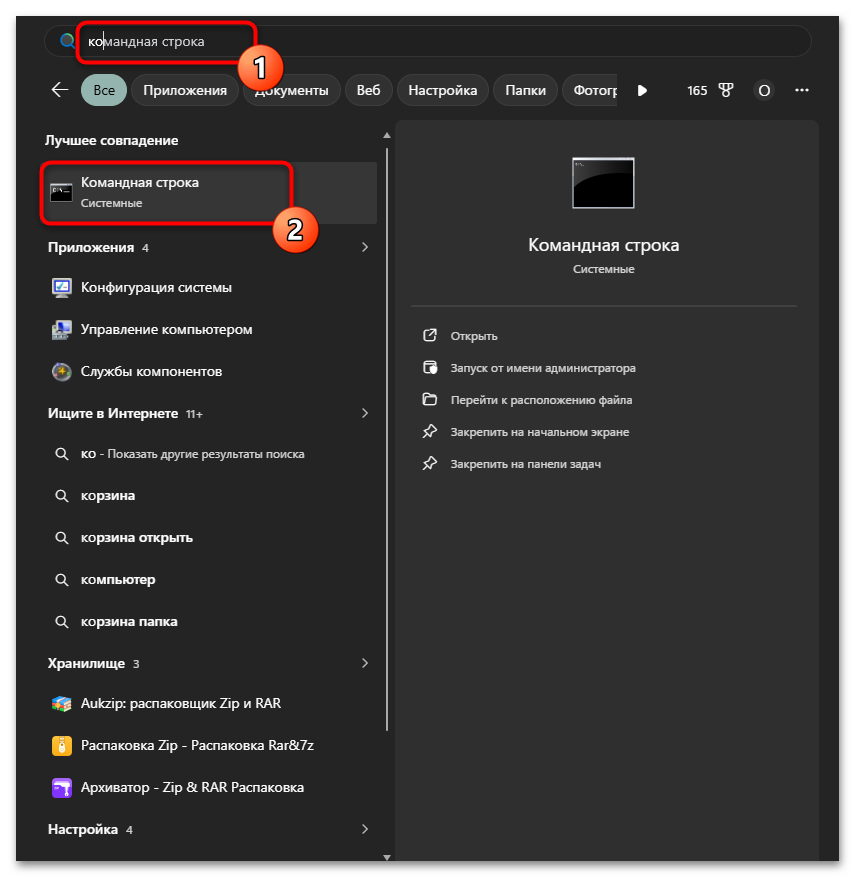This screenshot has height=877, width=855.
Task: Expand the Настройка results section chevron
Action: [x=365, y=829]
